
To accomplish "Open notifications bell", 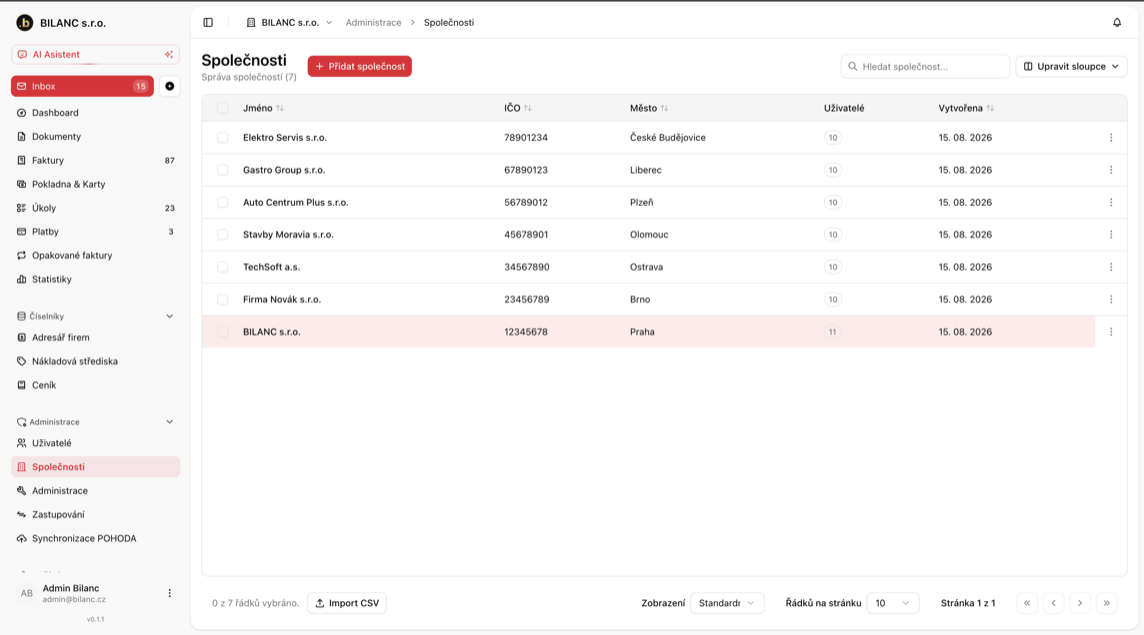I will pos(1117,23).
